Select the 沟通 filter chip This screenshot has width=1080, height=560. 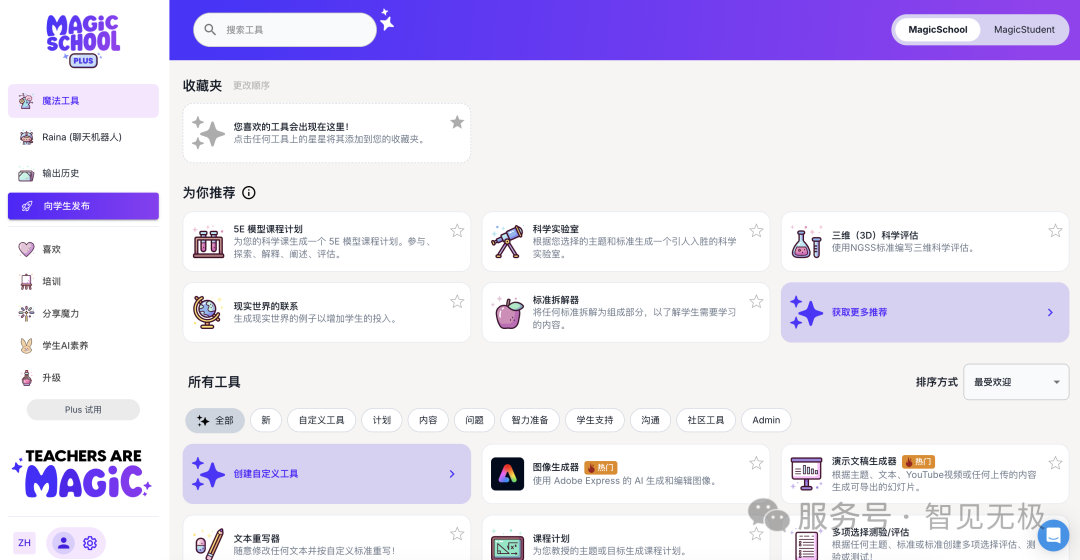click(x=650, y=420)
